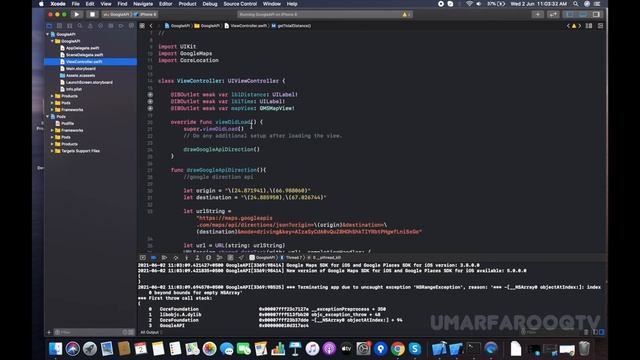Expand Frameworks folder under the GoogleAPI project
640x360 pixels.
[52, 110]
